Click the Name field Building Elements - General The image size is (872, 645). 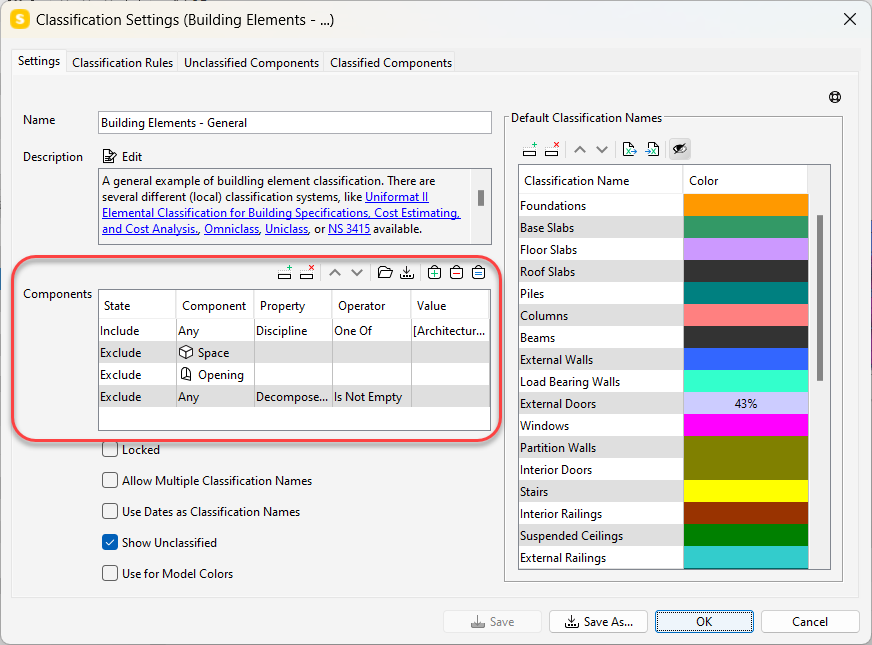[295, 123]
